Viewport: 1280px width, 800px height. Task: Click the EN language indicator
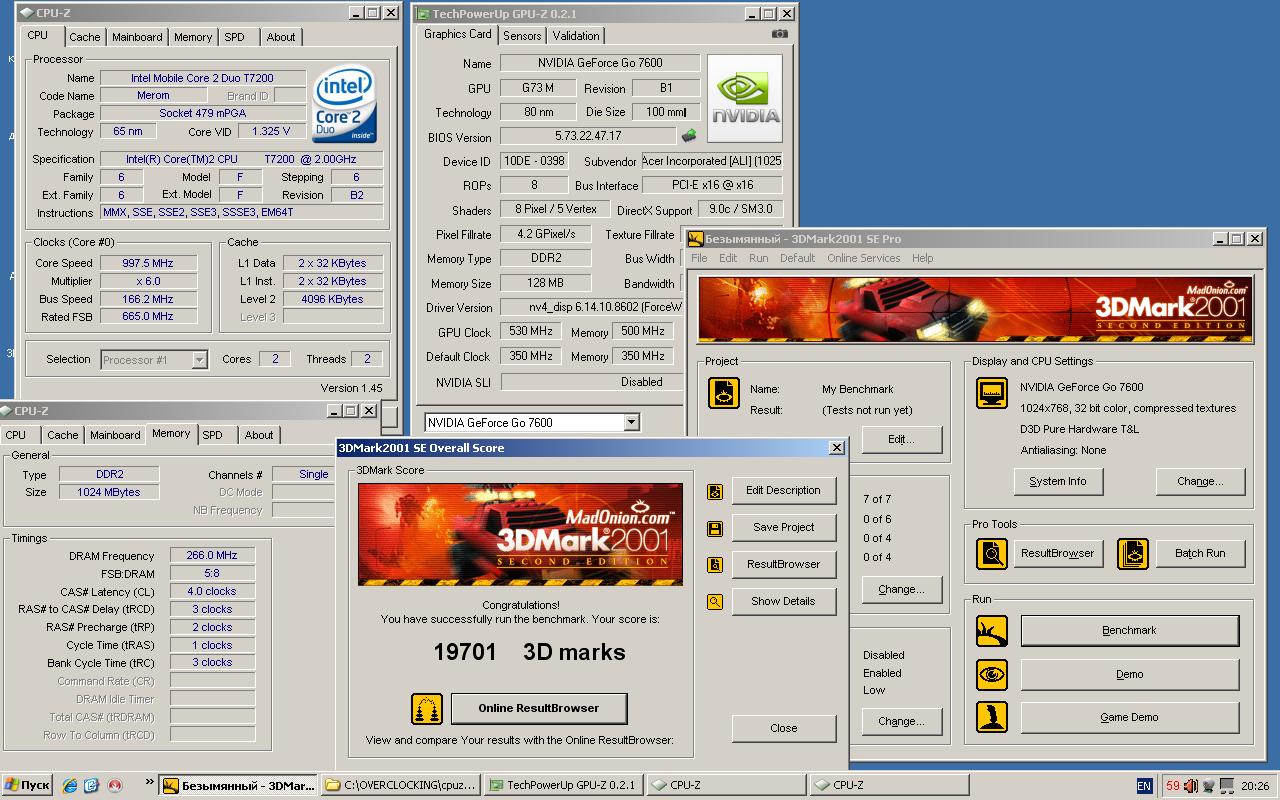1144,786
